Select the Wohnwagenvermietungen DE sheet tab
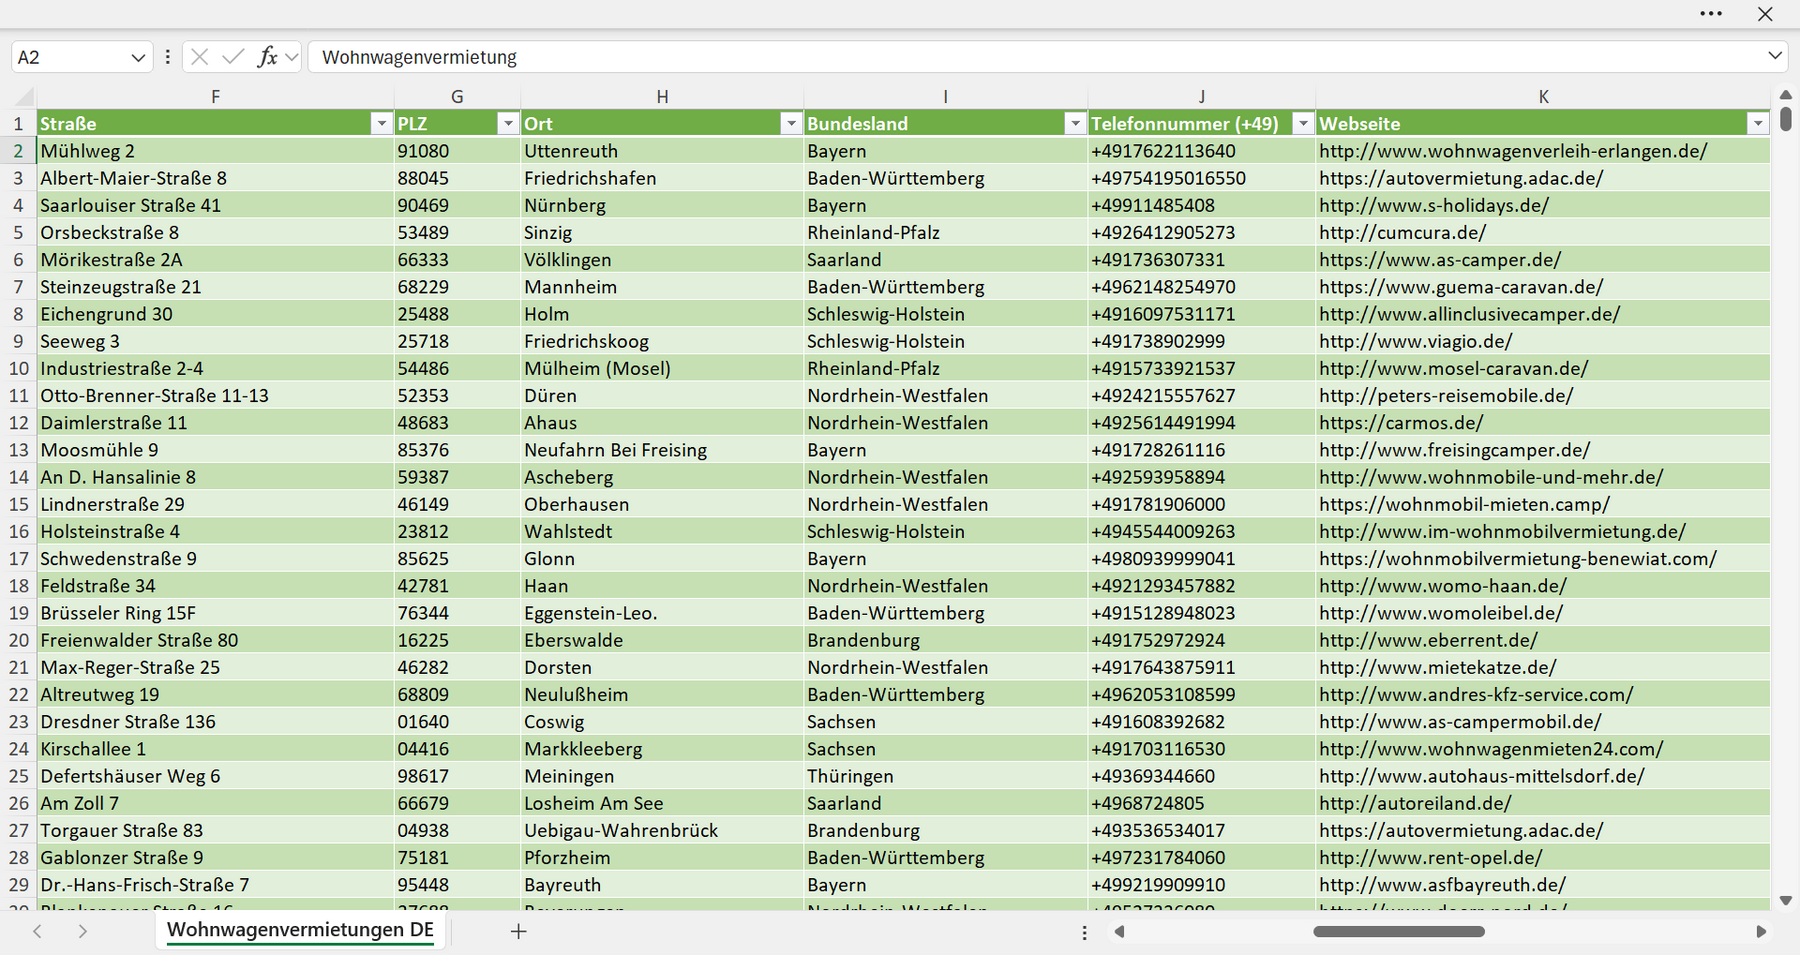Image resolution: width=1800 pixels, height=955 pixels. pyautogui.click(x=300, y=930)
